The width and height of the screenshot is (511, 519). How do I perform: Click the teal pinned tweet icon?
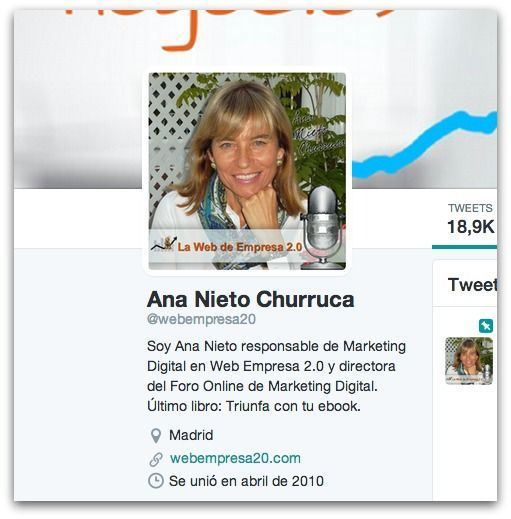pos(486,326)
